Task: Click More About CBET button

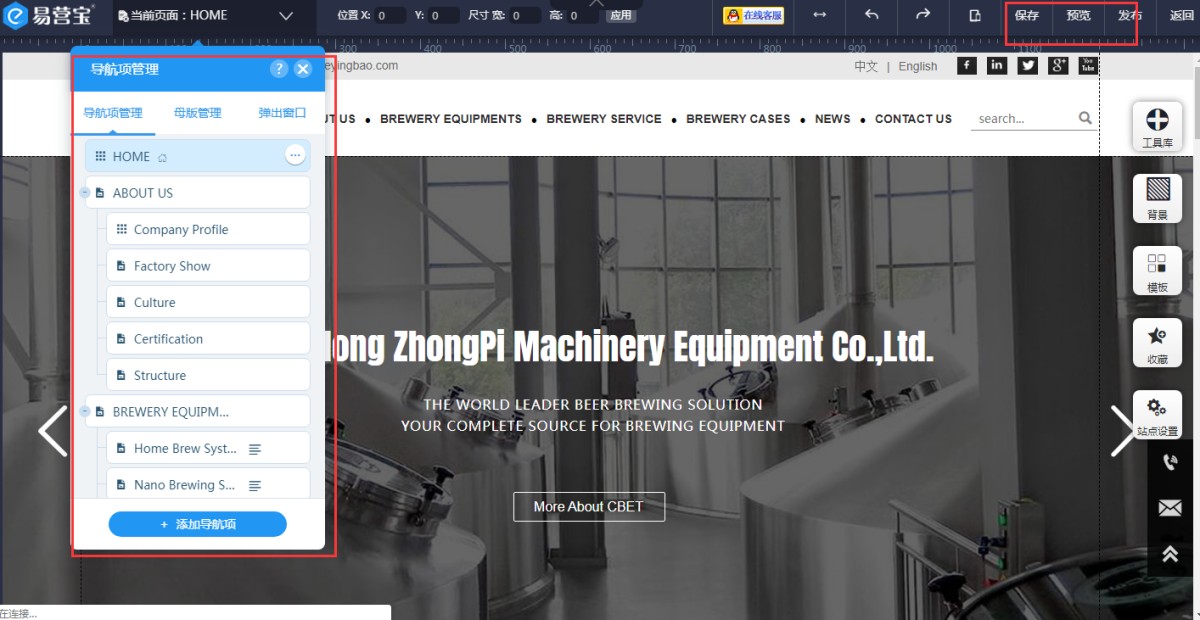Action: 588,507
